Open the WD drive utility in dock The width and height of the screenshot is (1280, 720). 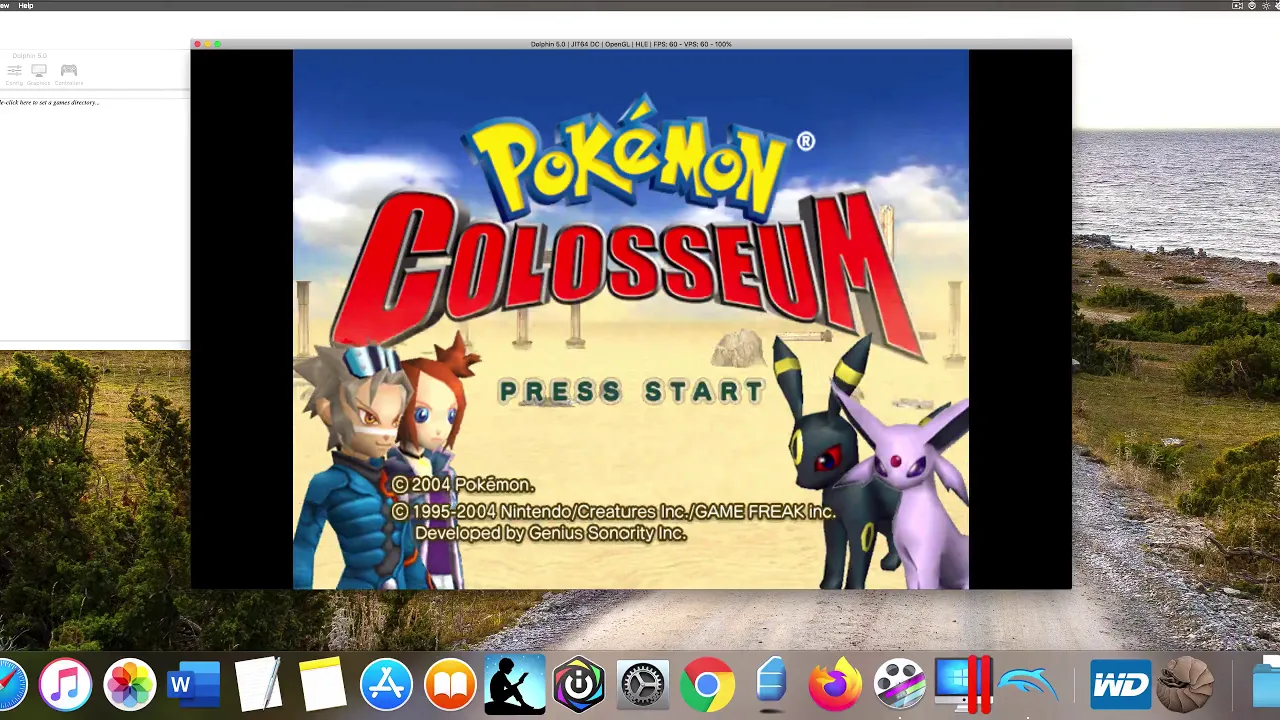1121,685
